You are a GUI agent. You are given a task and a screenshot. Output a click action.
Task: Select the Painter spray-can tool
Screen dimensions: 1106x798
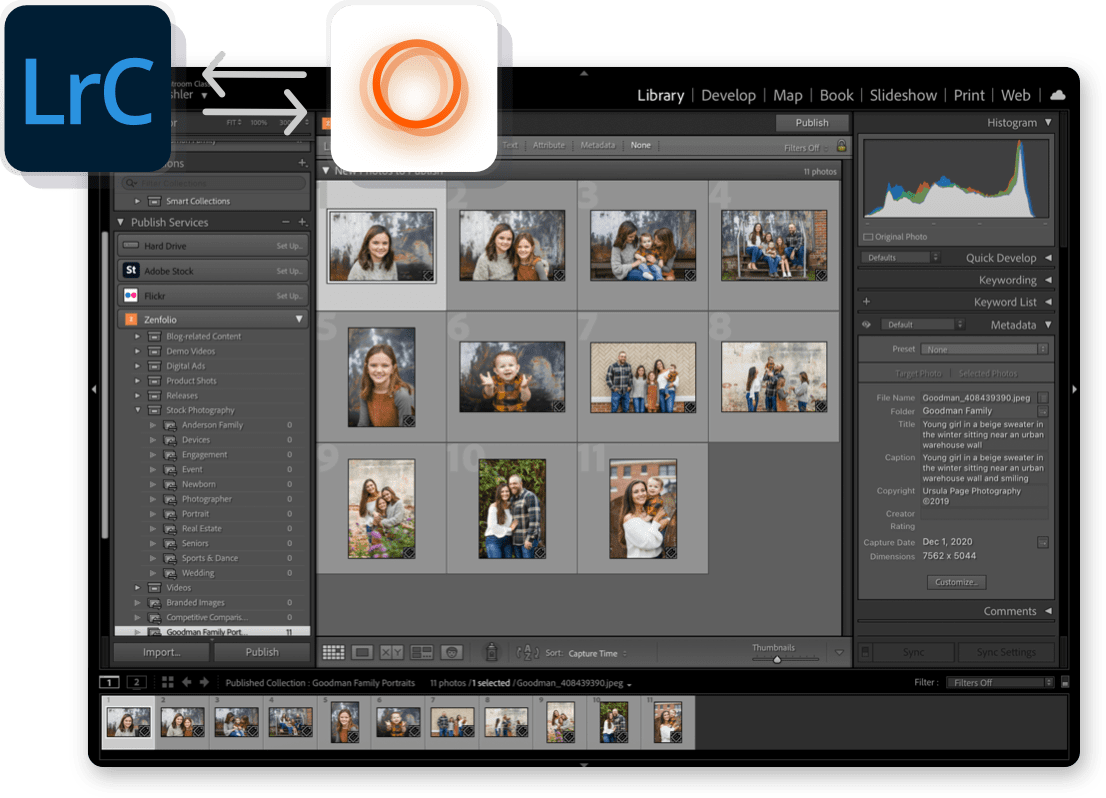[491, 651]
